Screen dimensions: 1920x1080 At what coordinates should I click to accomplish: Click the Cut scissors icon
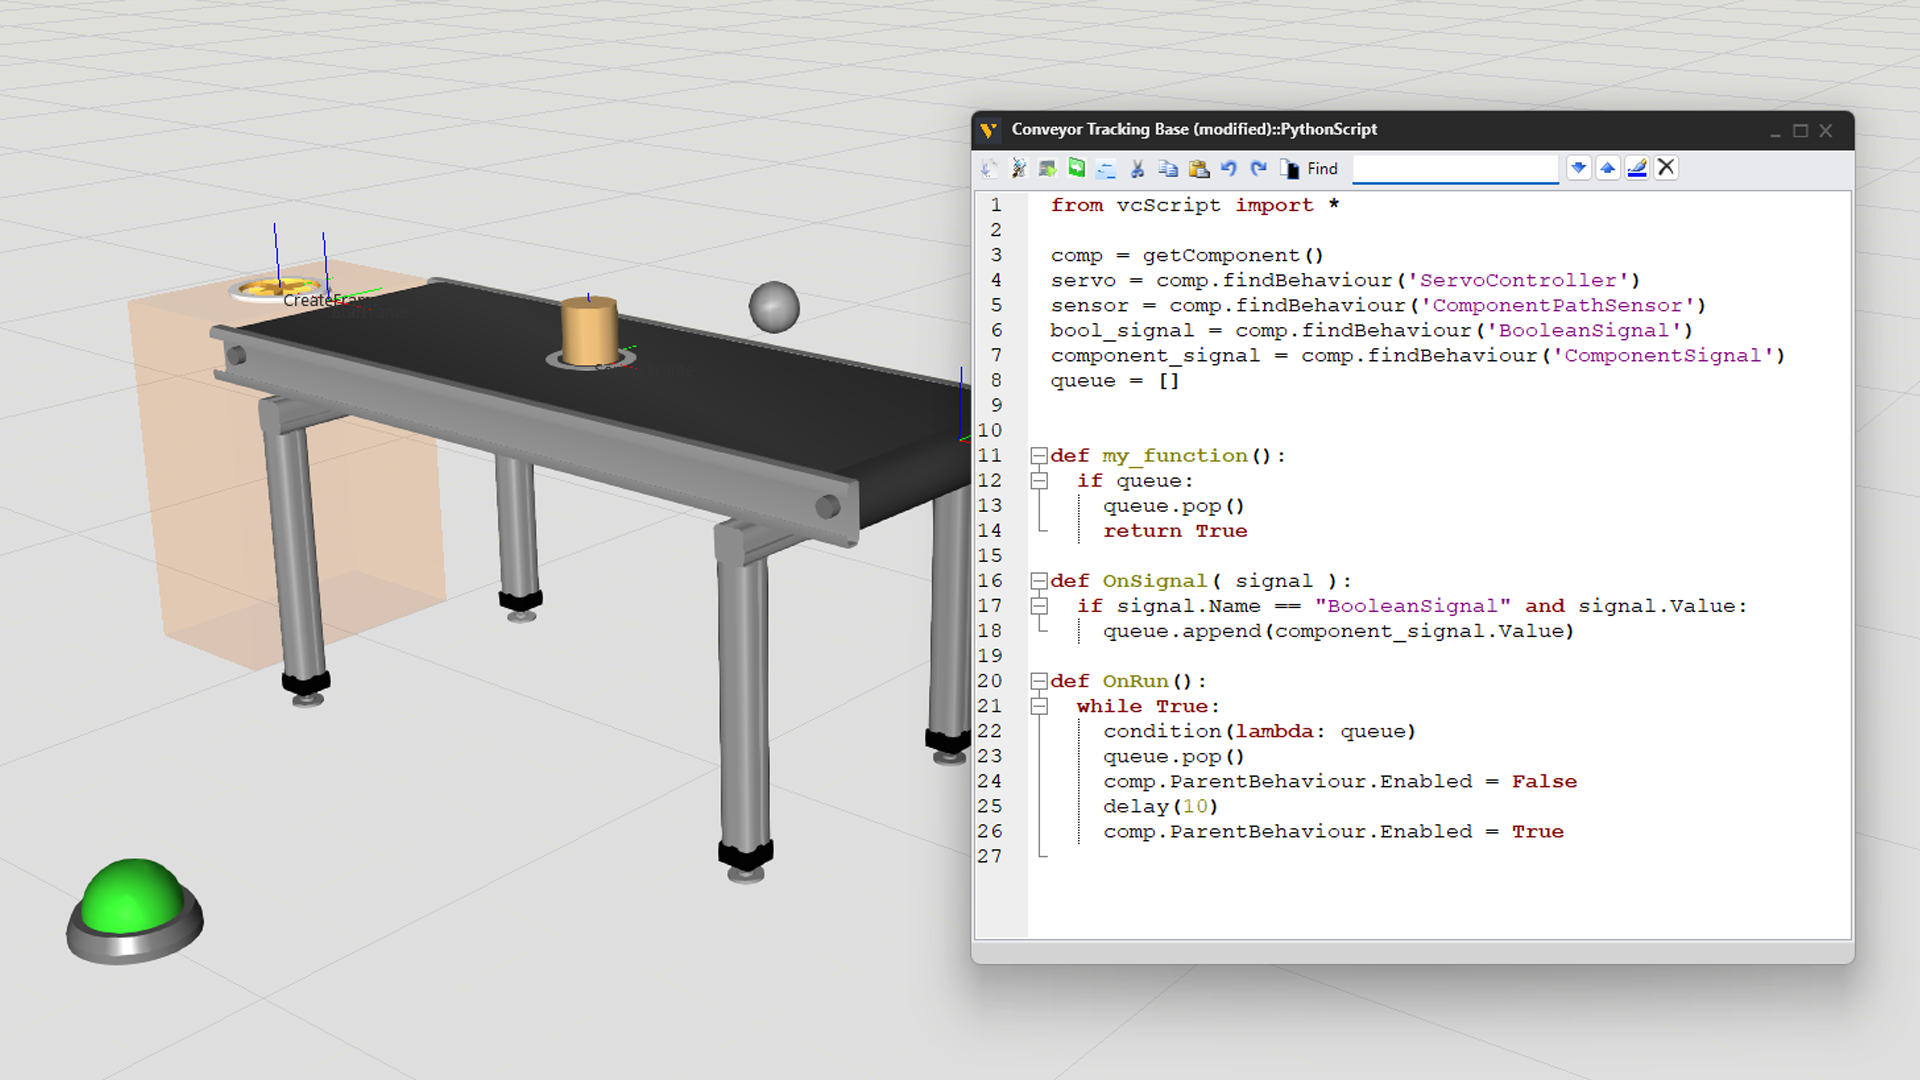1137,169
